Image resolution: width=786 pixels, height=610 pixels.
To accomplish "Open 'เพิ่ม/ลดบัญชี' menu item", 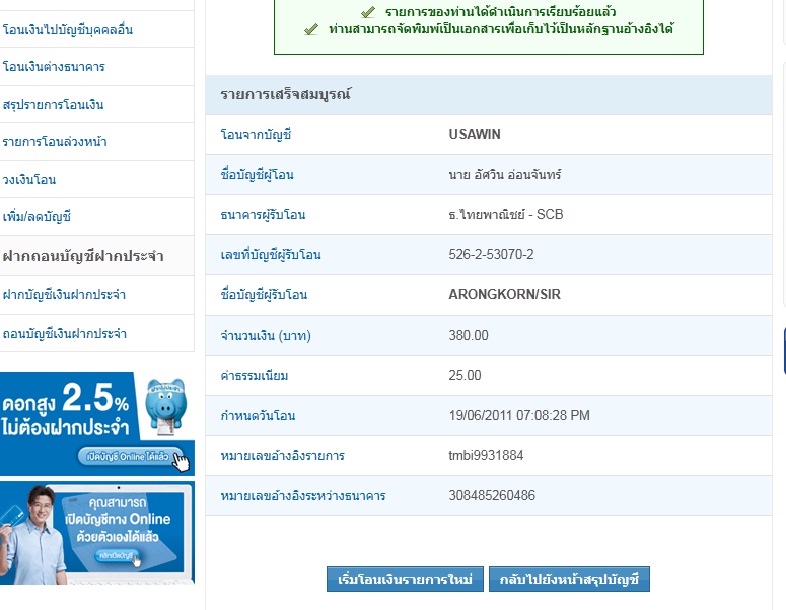I will point(37,217).
